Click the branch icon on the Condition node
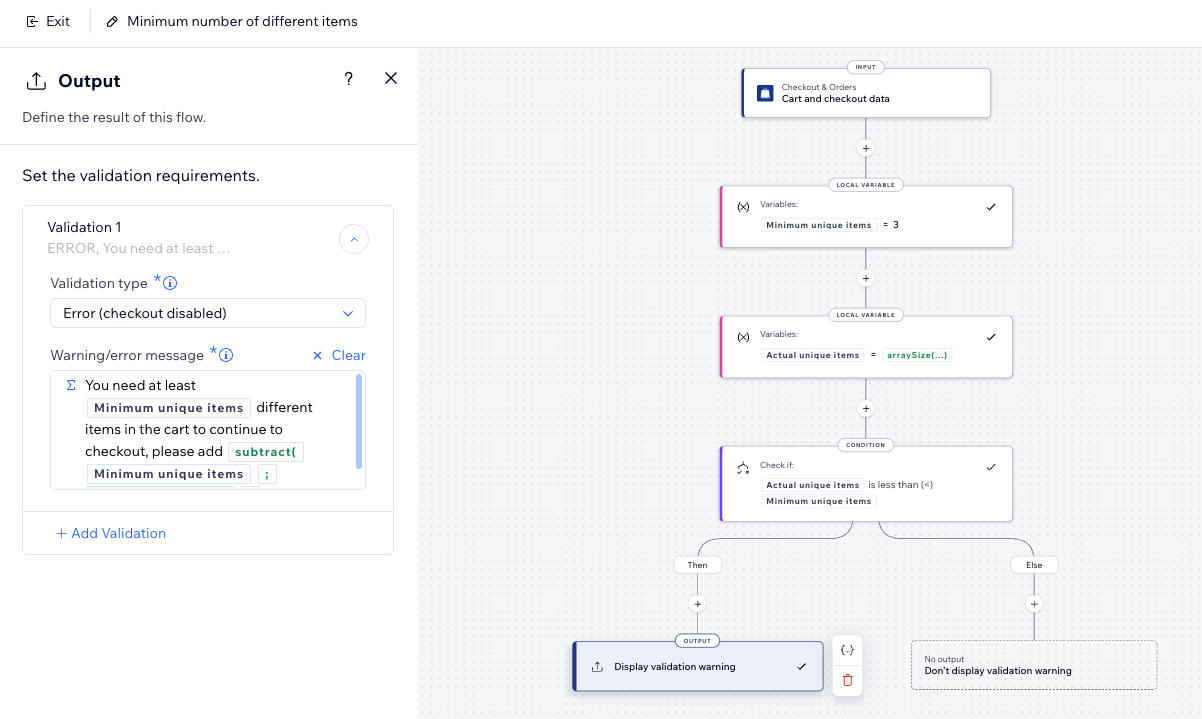 point(742,467)
